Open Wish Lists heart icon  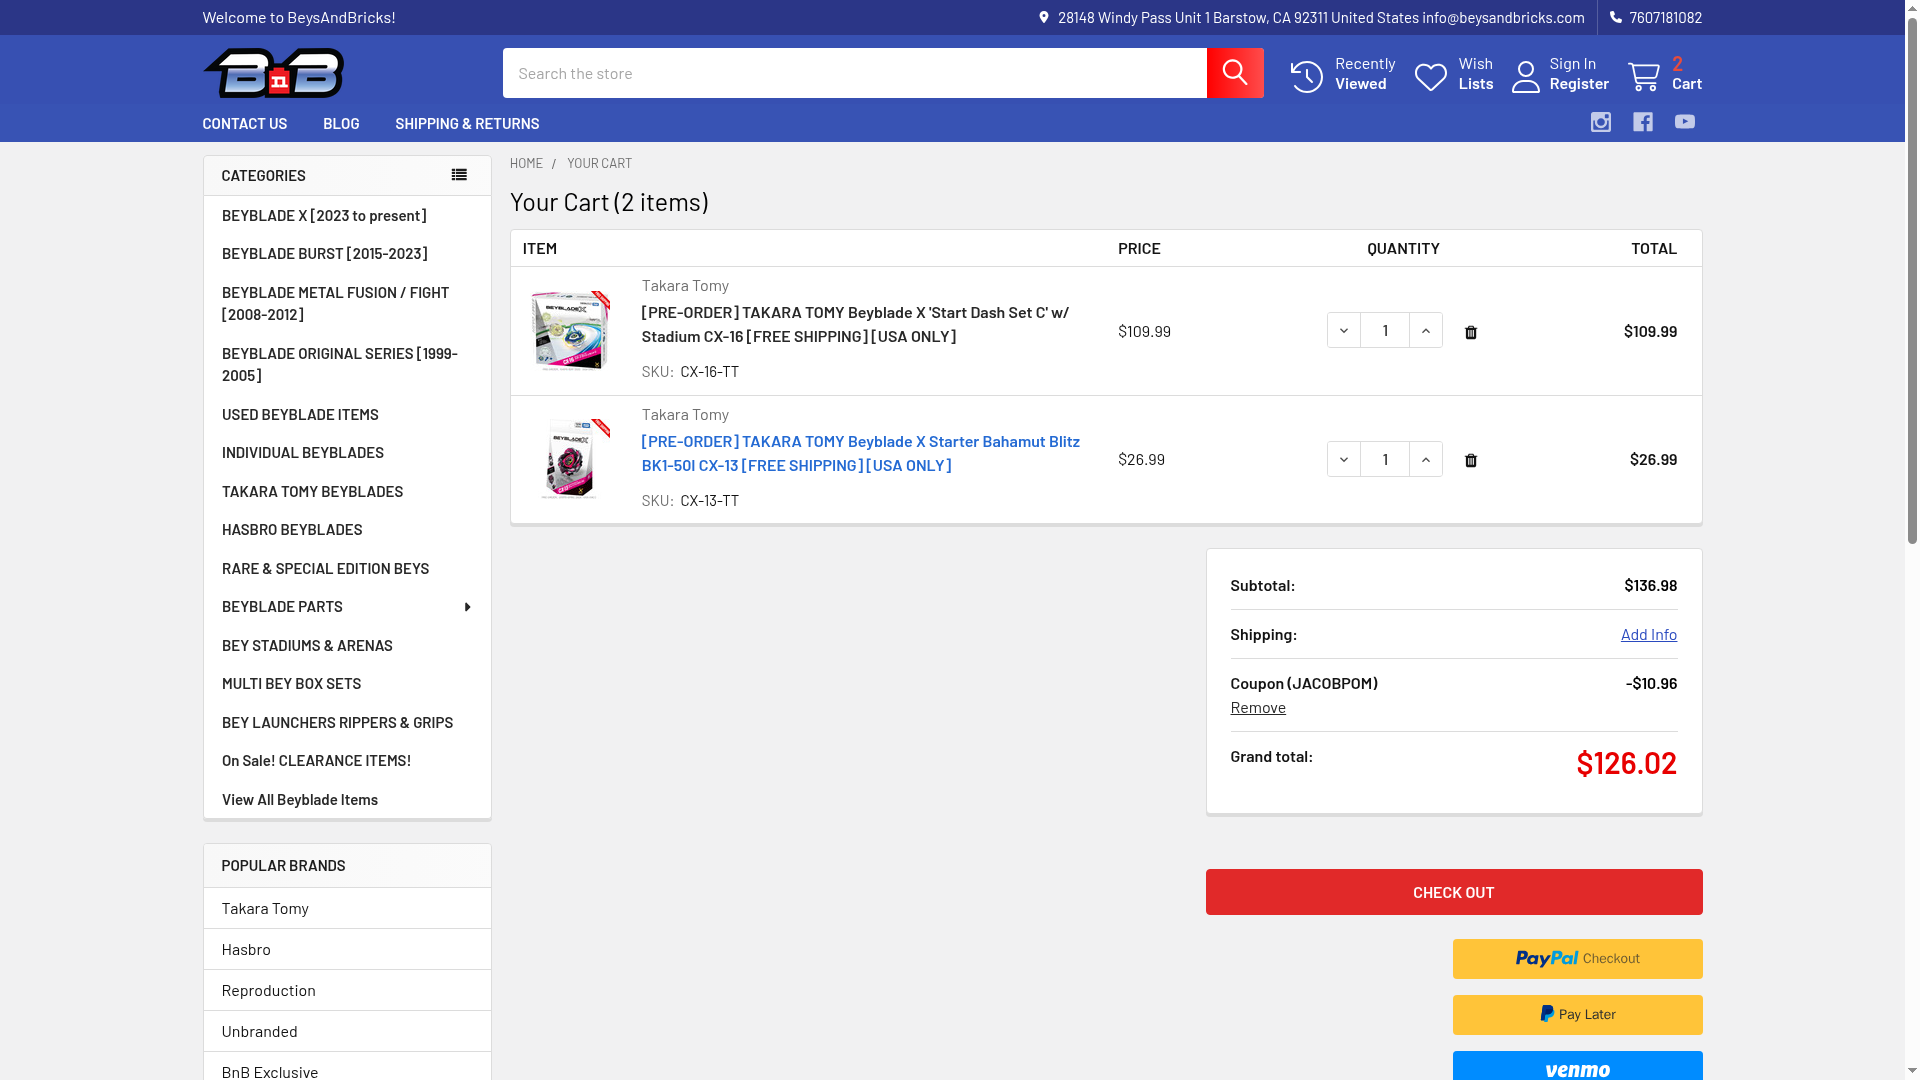(1430, 77)
